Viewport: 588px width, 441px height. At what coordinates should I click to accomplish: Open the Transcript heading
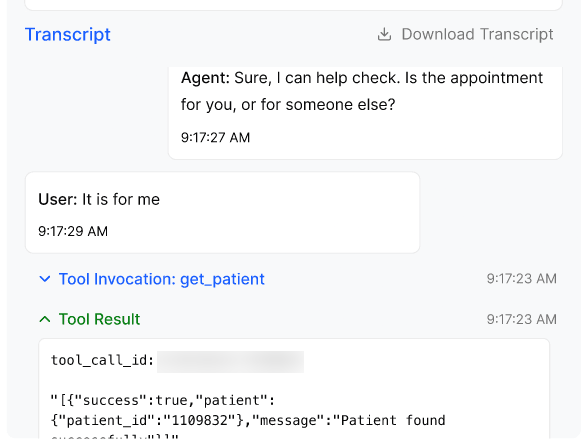click(68, 34)
